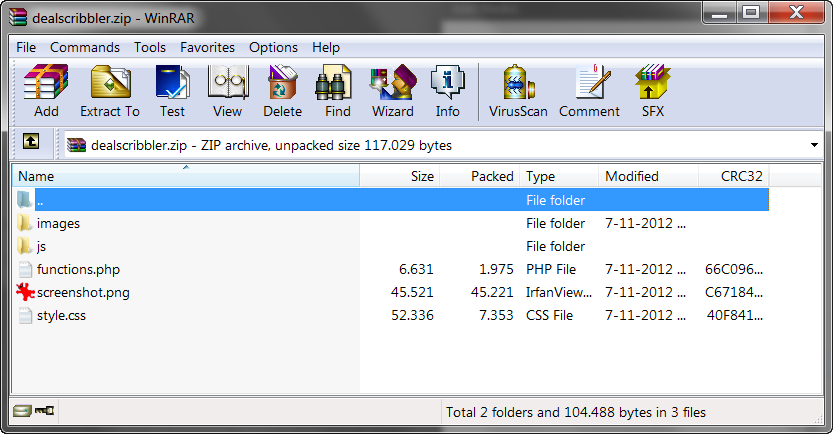Screen dimensions: 833x434
Task: Expand the archive path dropdown arrow
Action: [814, 145]
